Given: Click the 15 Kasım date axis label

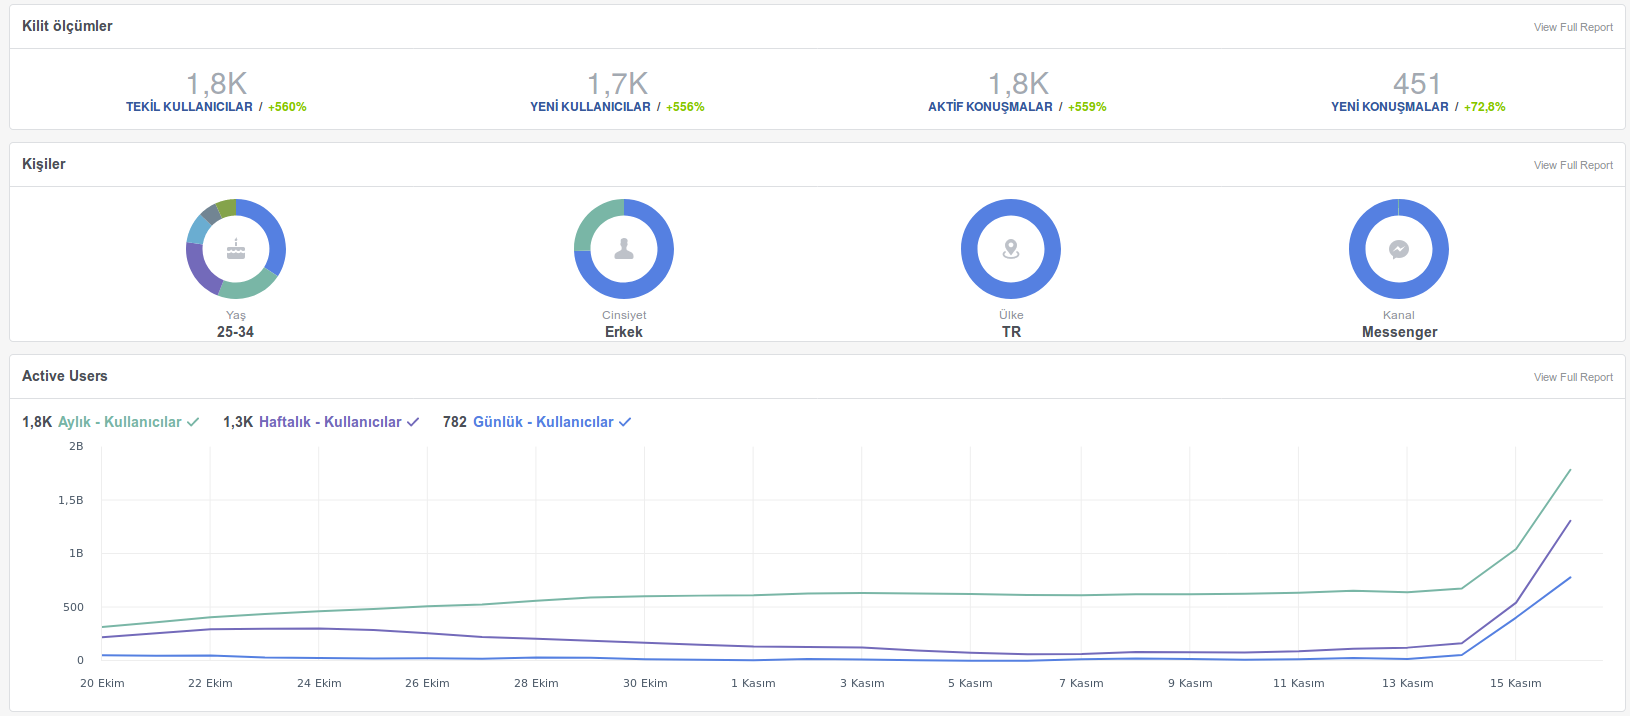Looking at the screenshot, I should click(1515, 683).
